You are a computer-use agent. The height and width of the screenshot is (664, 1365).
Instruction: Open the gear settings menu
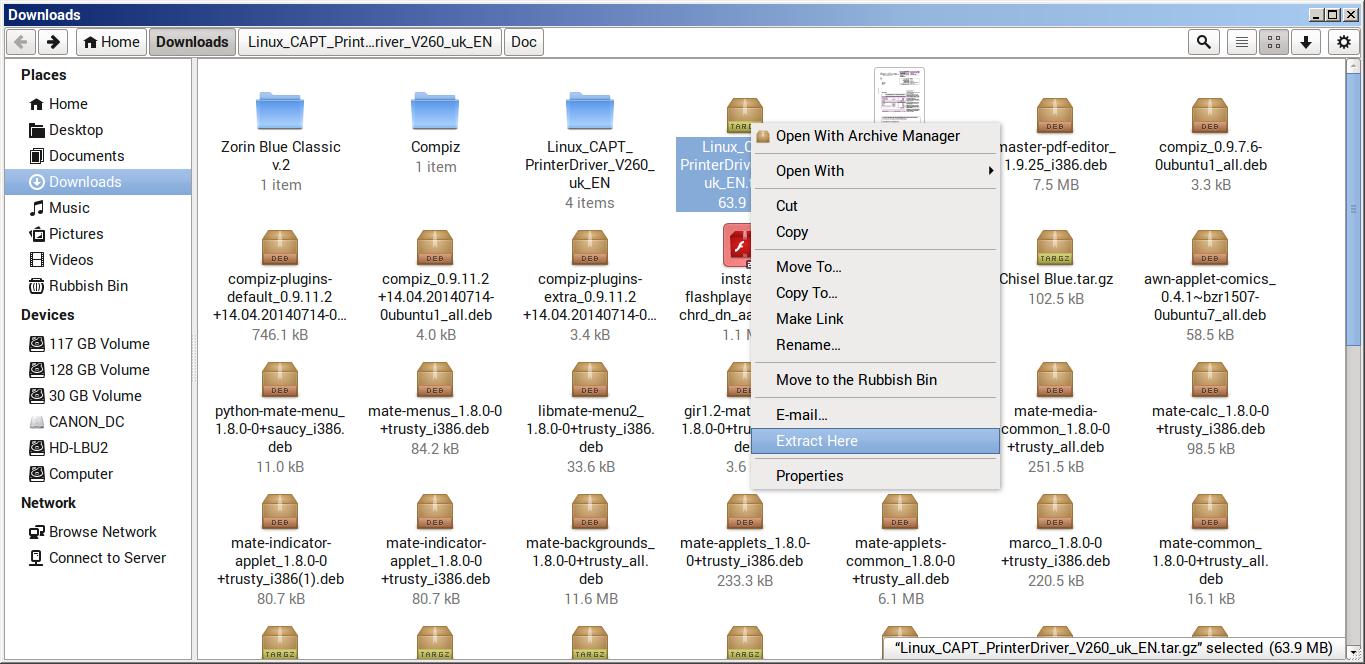pos(1344,42)
